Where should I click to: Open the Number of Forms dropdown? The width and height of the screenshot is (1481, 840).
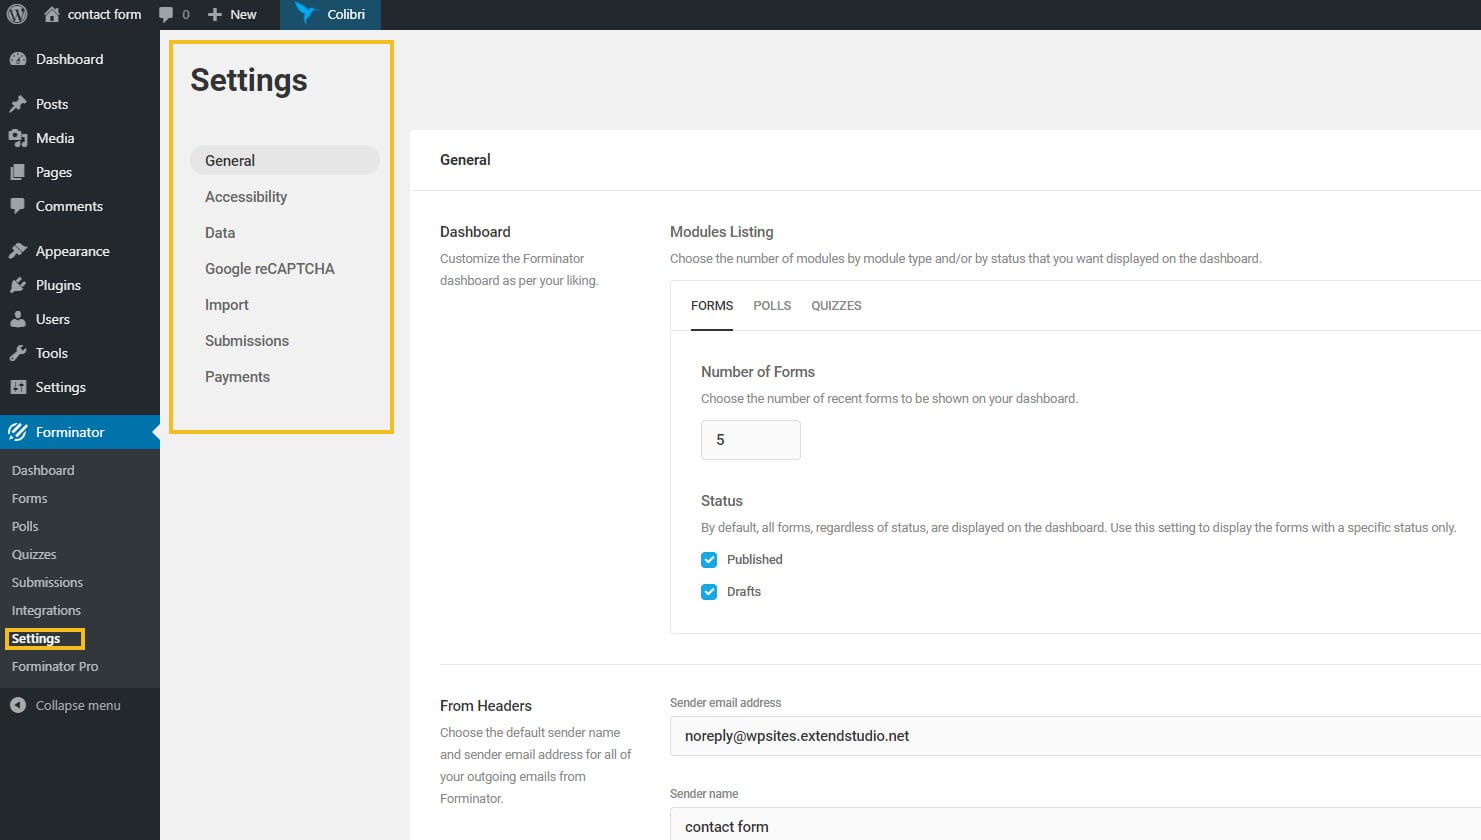click(750, 439)
